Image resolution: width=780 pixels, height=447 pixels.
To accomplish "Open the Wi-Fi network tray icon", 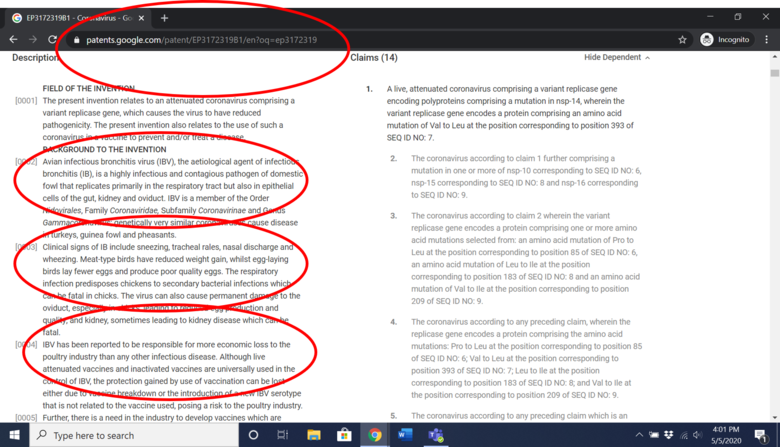I will (684, 435).
